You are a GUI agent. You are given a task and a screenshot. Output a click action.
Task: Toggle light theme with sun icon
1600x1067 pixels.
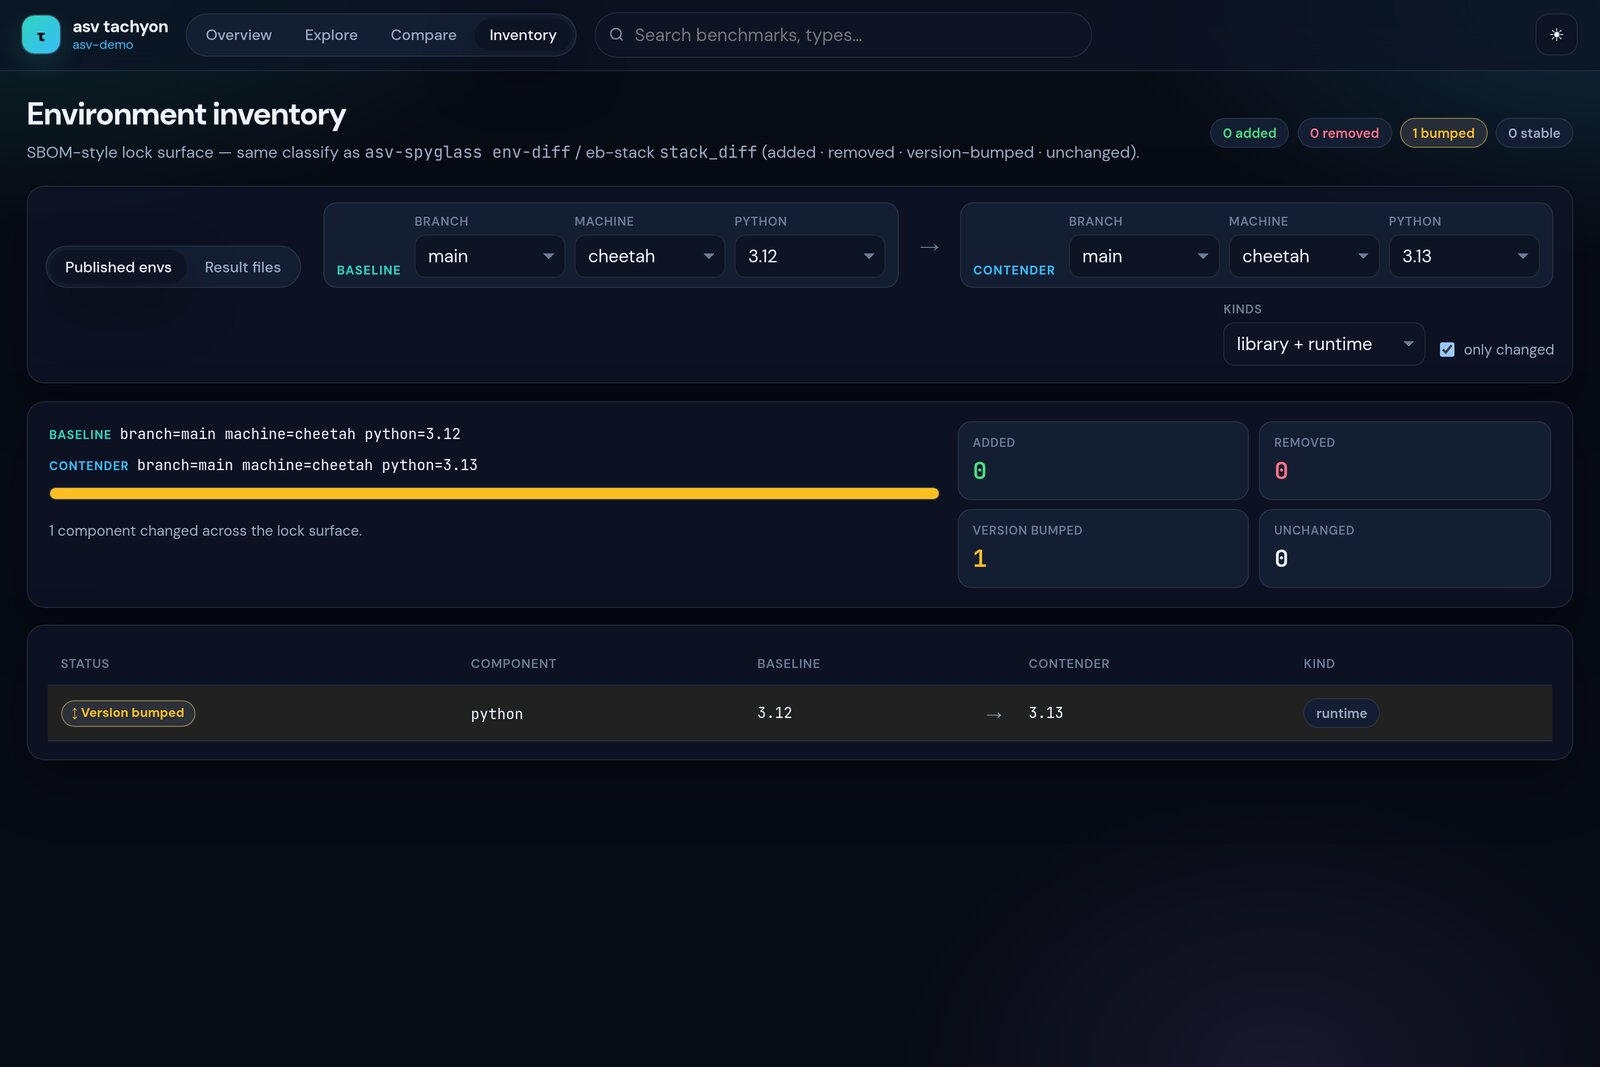pos(1556,35)
